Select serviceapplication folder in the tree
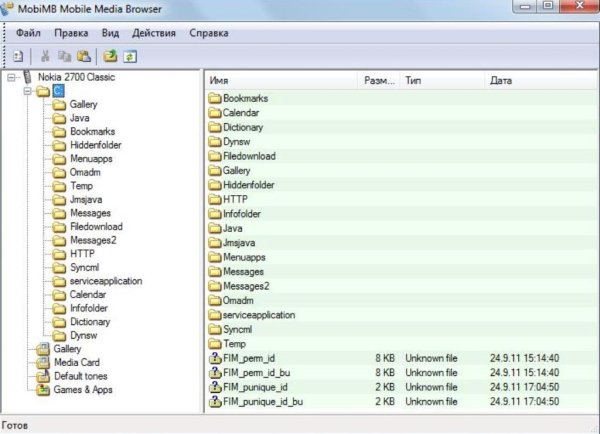 pos(106,281)
